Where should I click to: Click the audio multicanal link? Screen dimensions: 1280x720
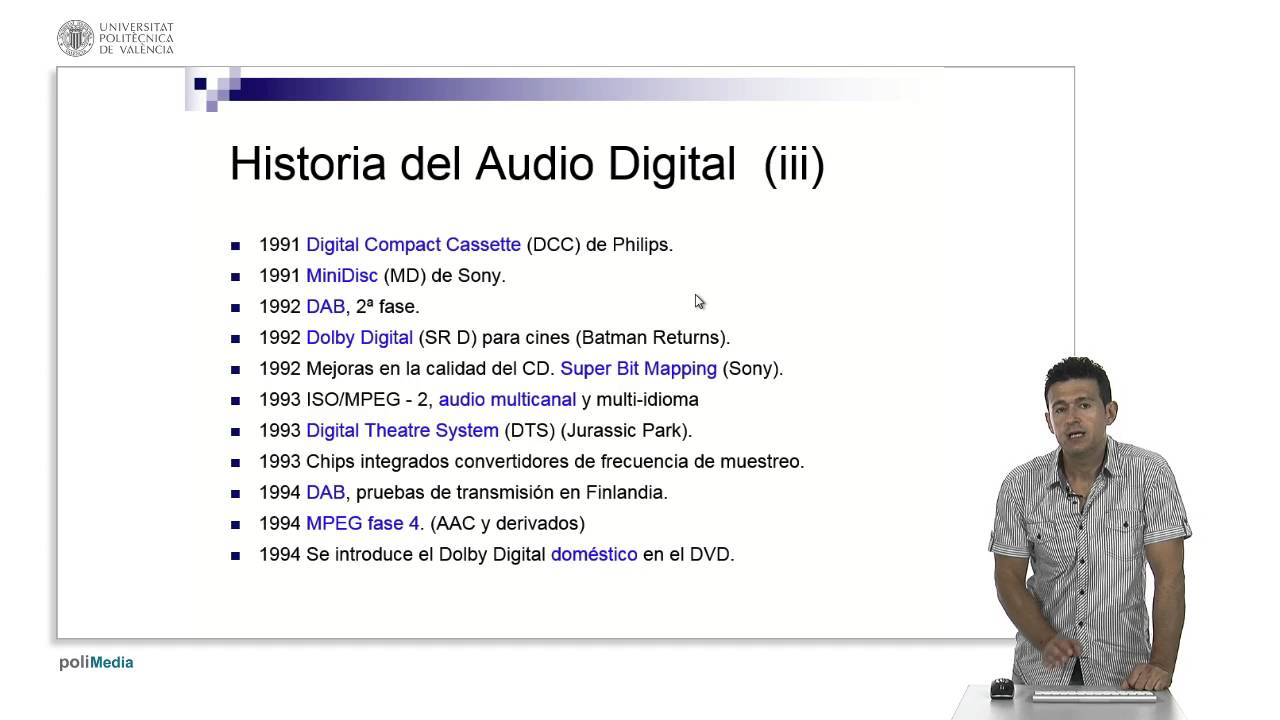coord(507,400)
